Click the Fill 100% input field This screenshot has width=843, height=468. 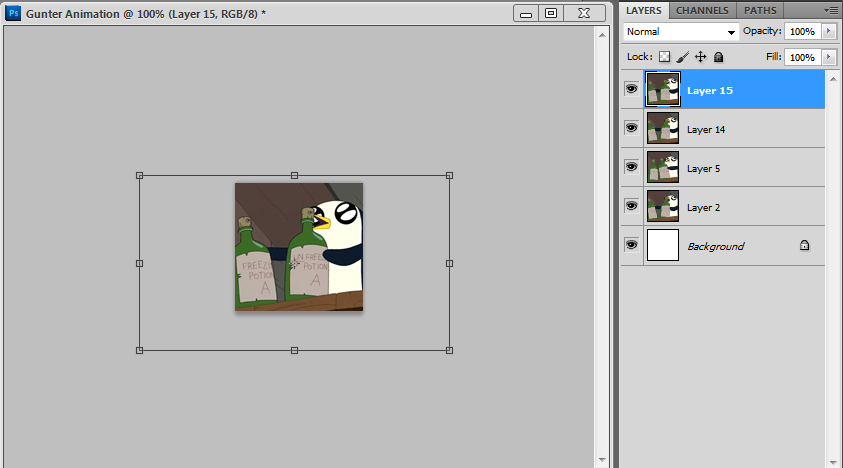point(803,56)
